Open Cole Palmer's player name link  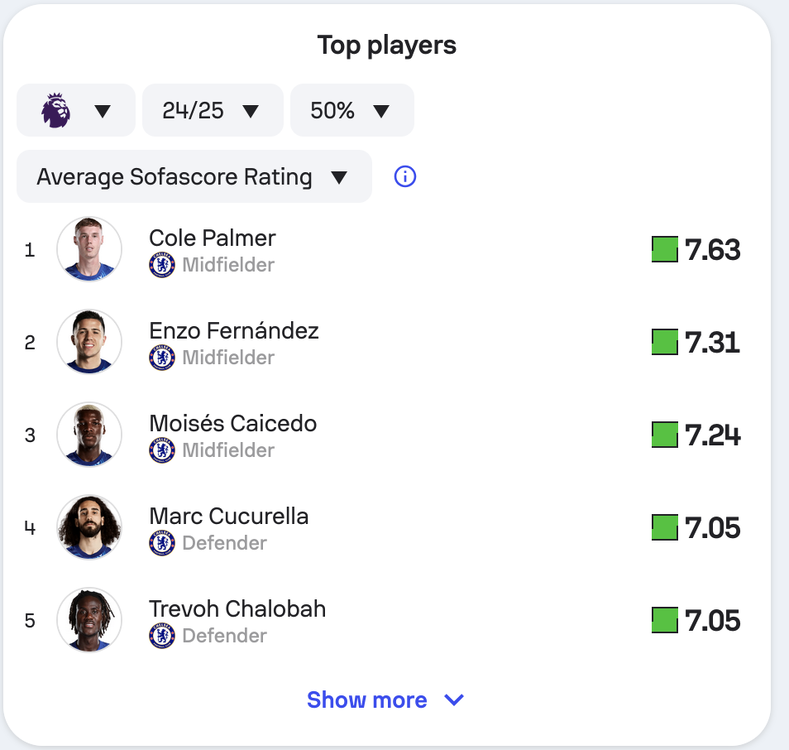(212, 238)
